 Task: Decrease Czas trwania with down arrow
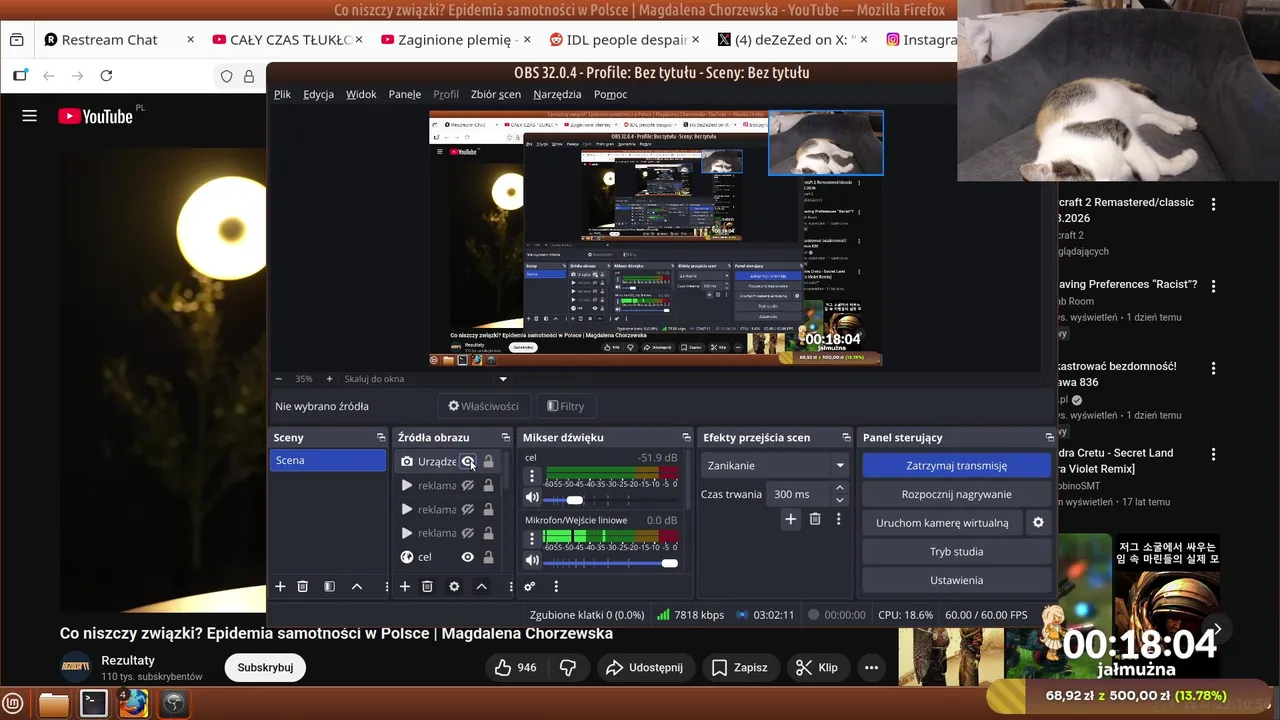839,500
